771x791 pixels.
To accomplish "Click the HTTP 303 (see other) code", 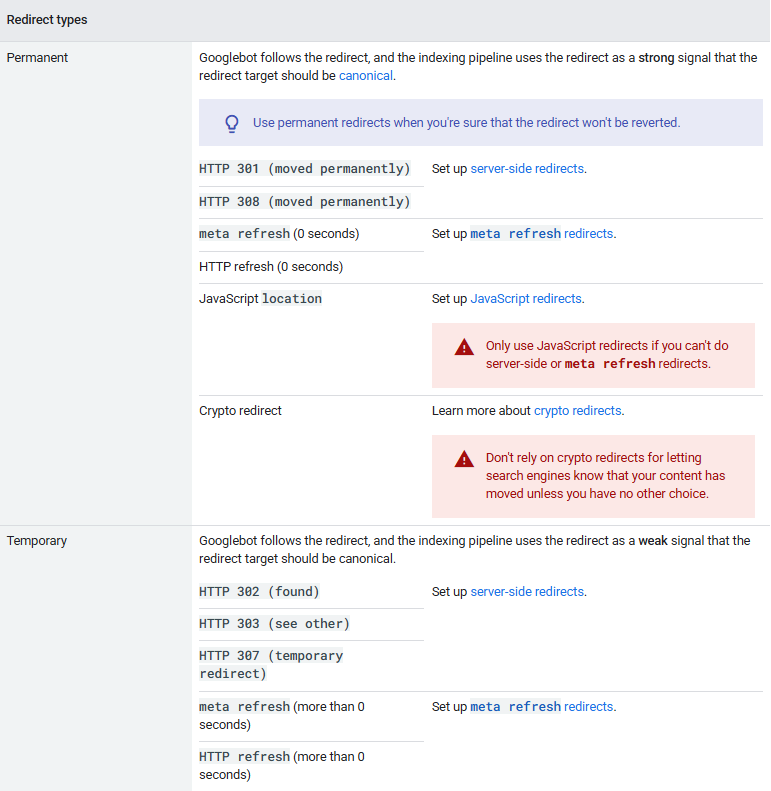I will coord(274,624).
